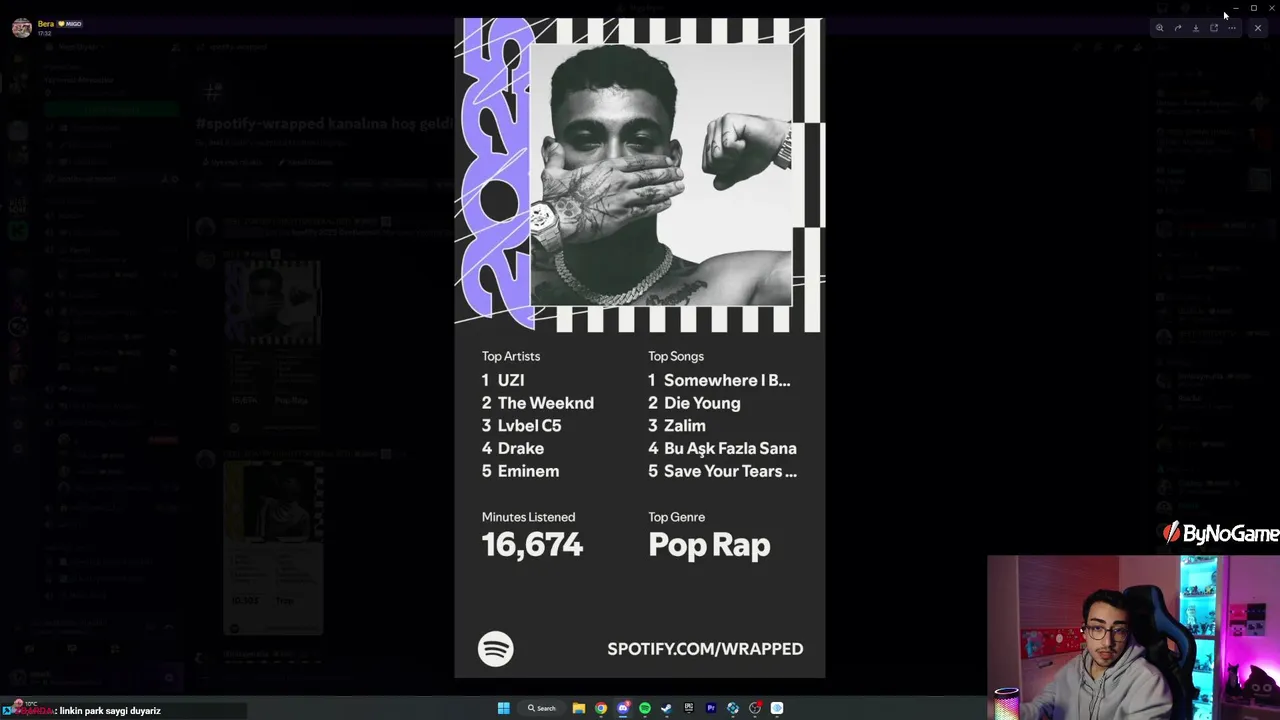Open the blue diamond-shaped taskbar app

pyautogui.click(x=733, y=708)
